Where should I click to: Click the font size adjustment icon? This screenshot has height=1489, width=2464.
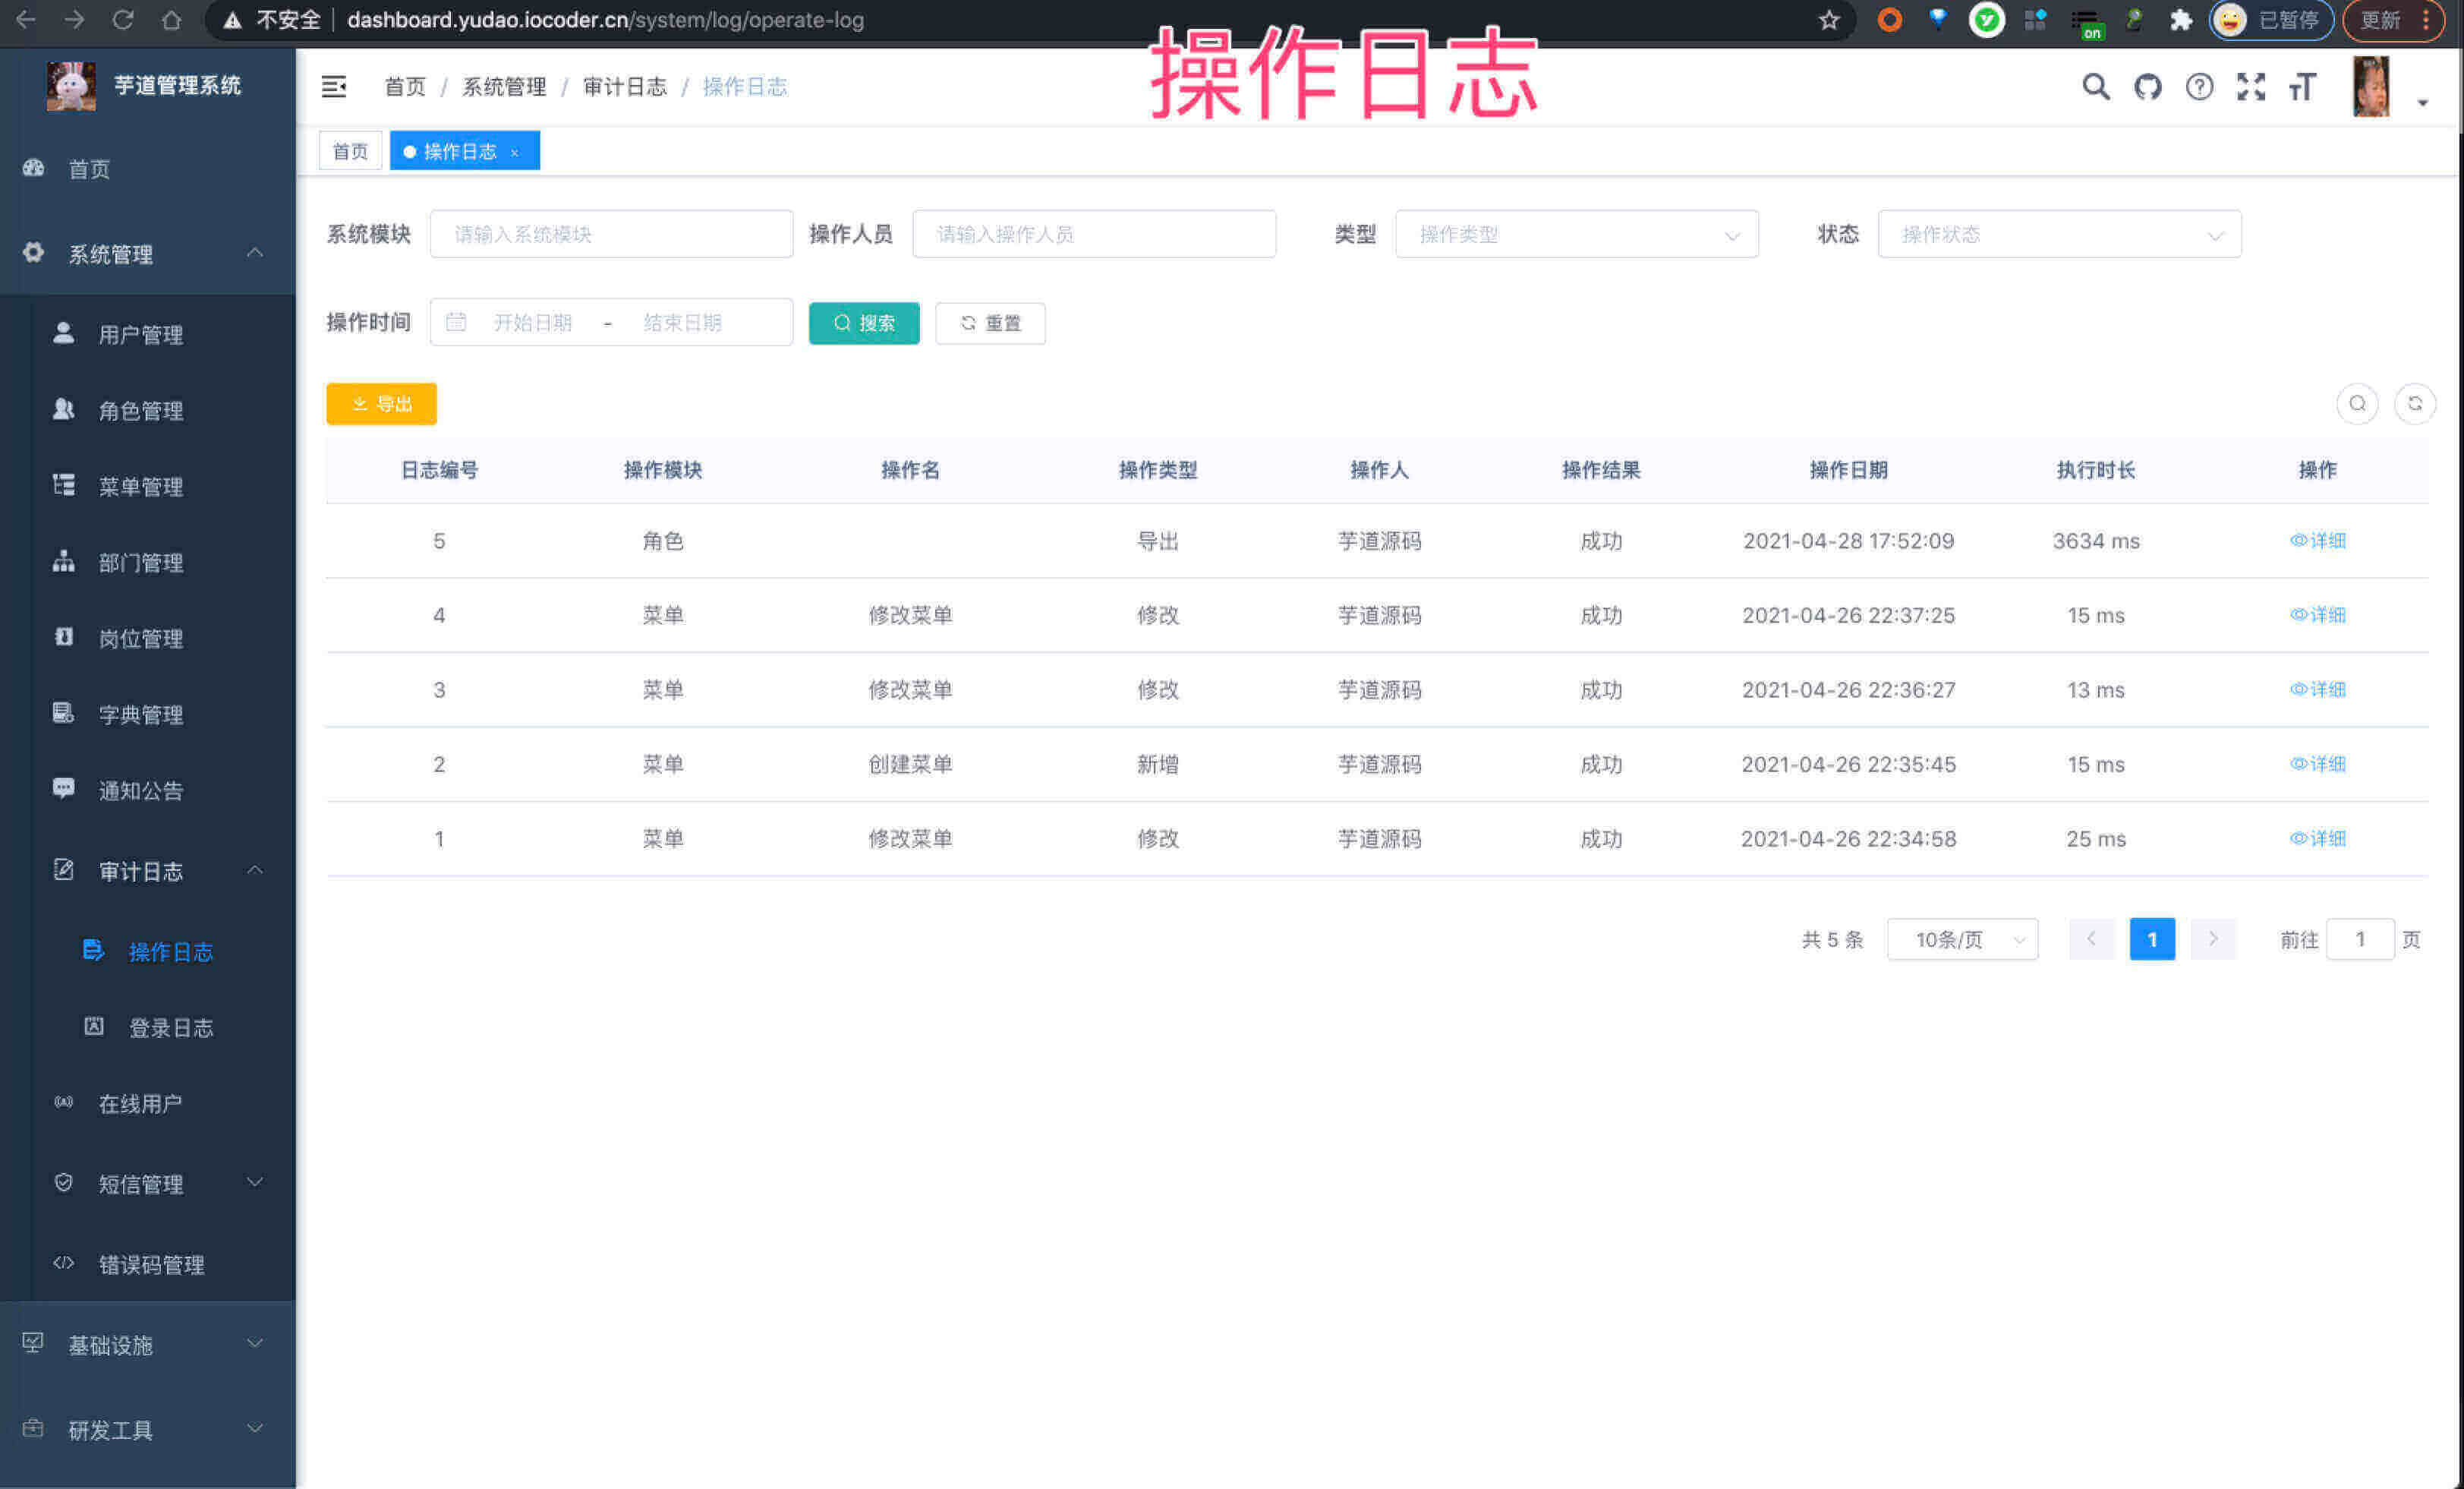click(x=2303, y=87)
